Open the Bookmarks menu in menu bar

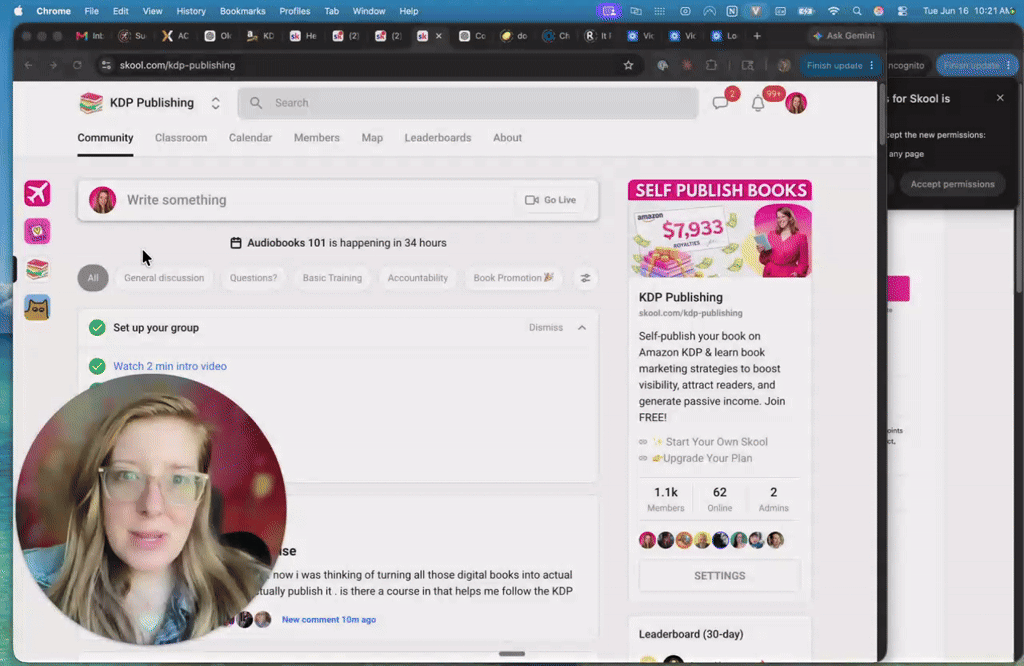click(x=242, y=11)
